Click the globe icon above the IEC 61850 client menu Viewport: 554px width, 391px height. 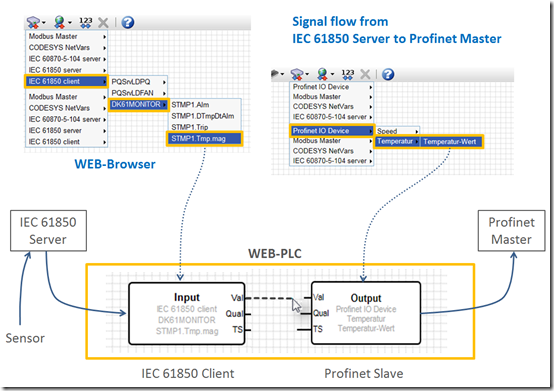[x=59, y=22]
